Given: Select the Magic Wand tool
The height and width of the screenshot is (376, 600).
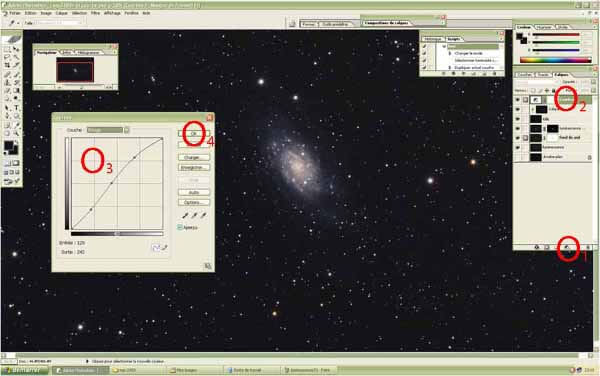Looking at the screenshot, I should click(16, 57).
